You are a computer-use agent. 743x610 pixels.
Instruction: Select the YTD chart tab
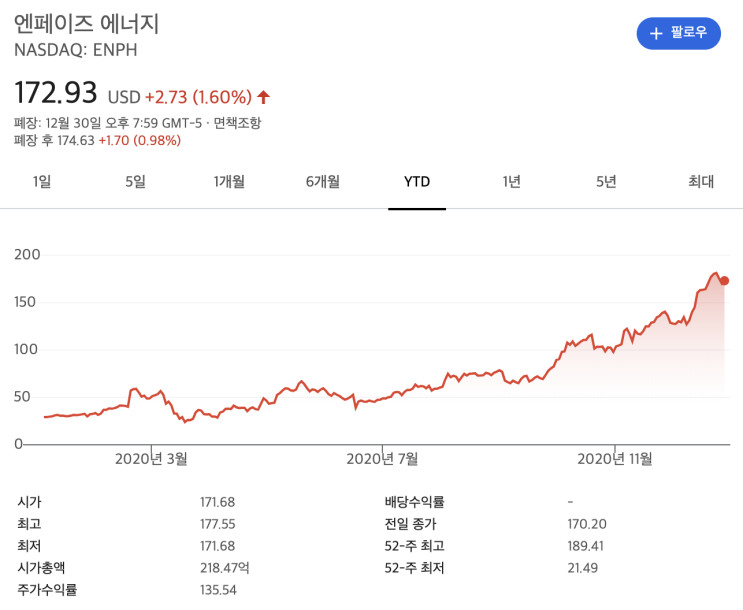[417, 182]
